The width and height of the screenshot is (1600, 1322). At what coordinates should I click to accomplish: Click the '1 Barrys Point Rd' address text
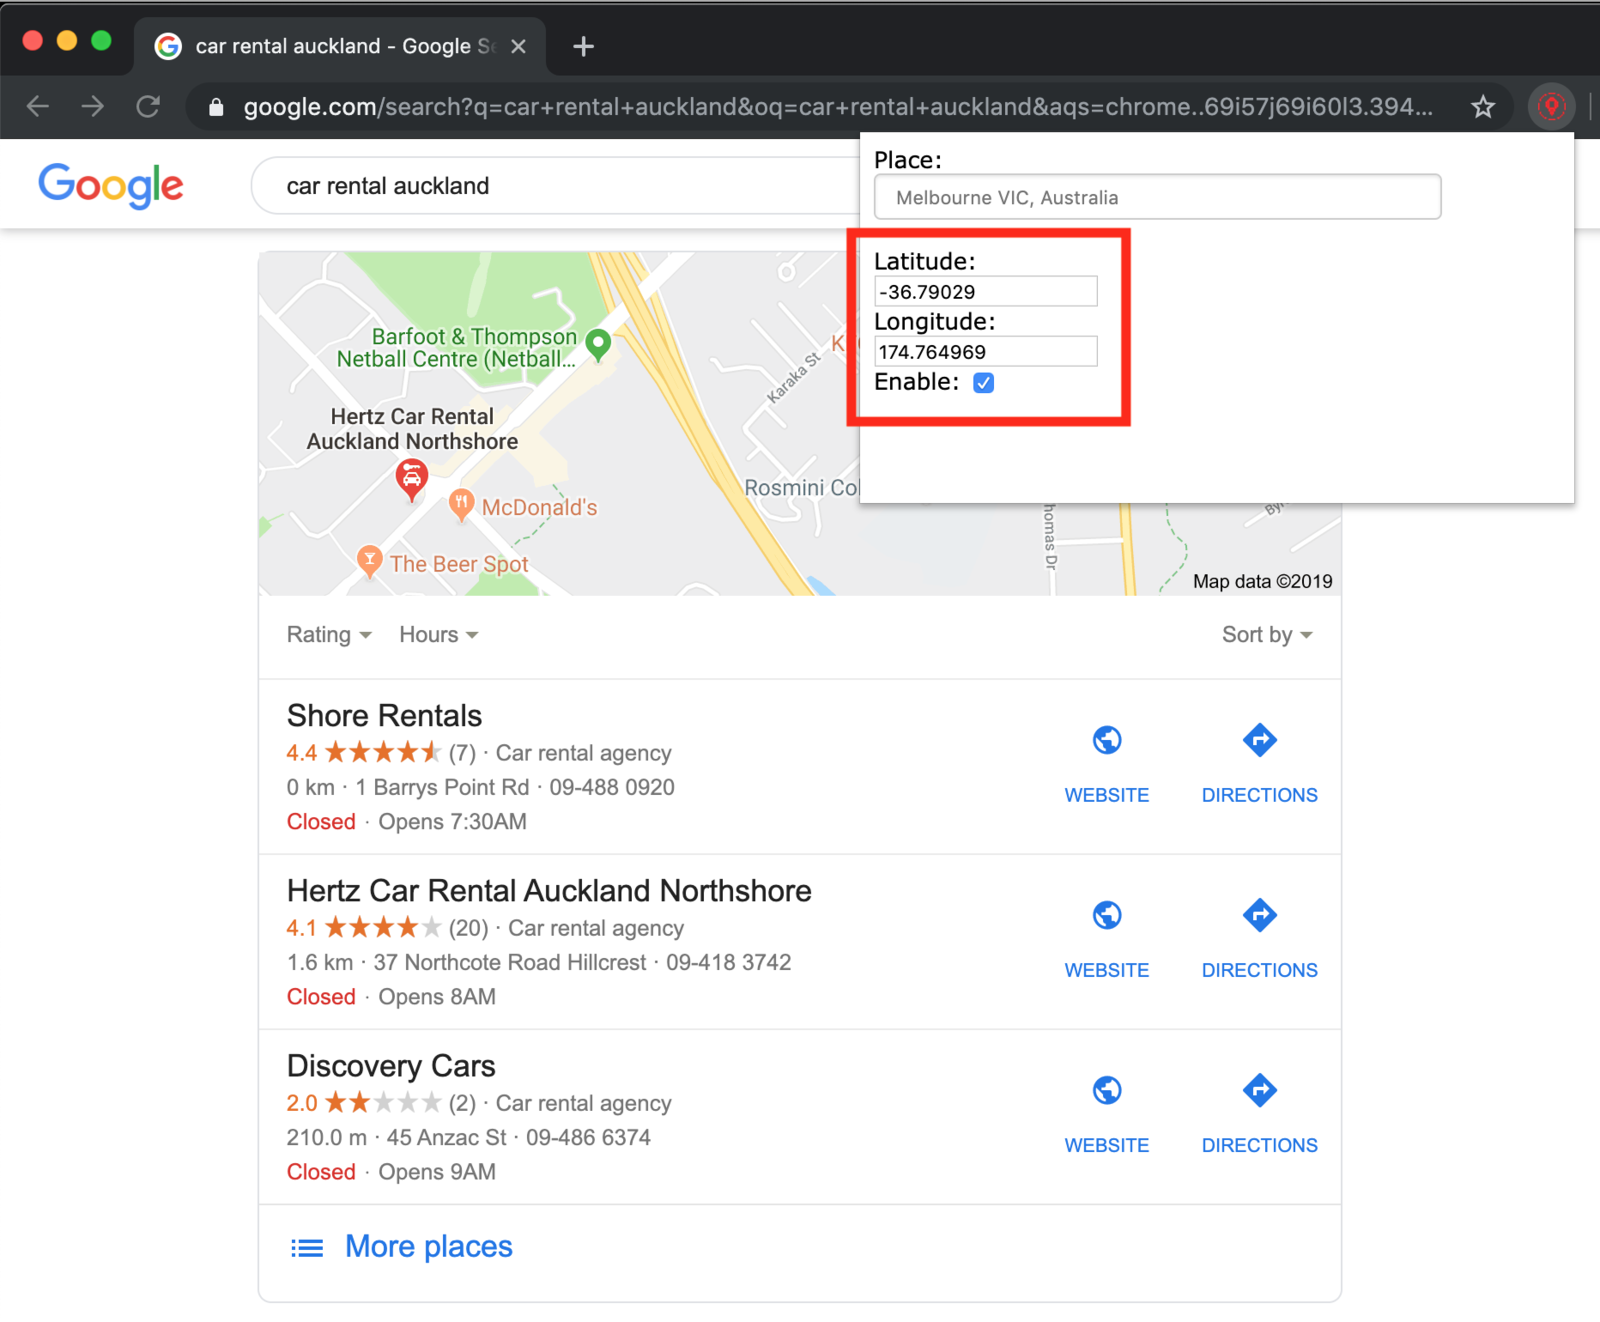coord(442,788)
